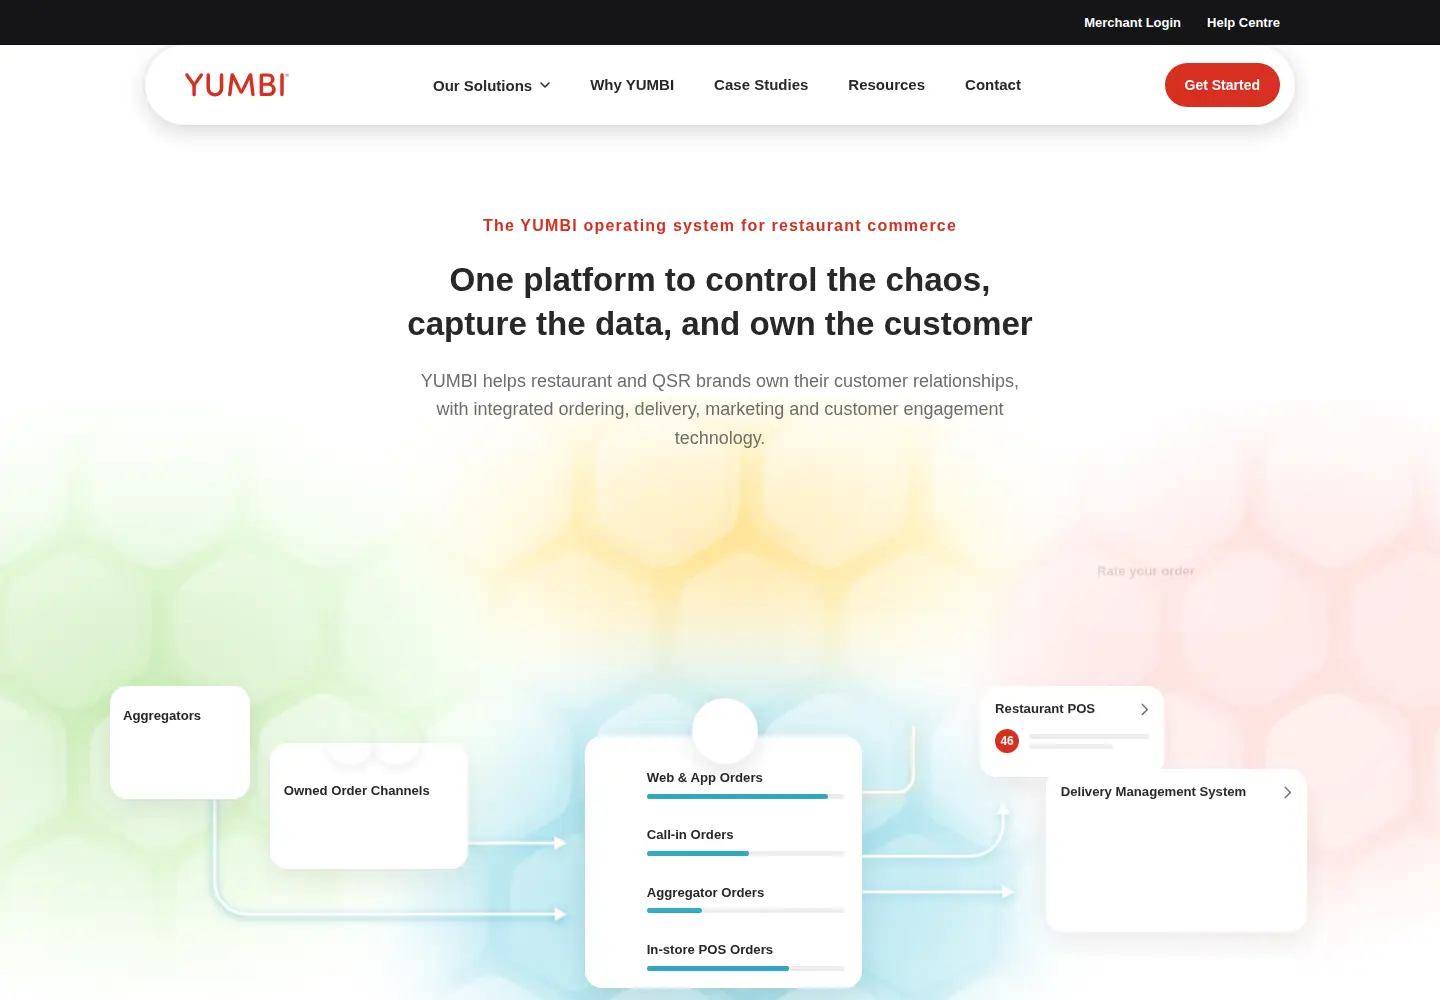Click the Restaurant POS label
The image size is (1440, 1000).
1045,709
